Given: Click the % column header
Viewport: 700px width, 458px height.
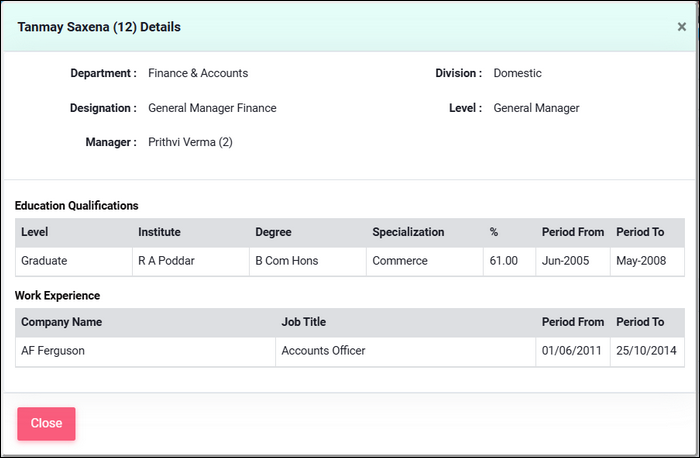Looking at the screenshot, I should [x=494, y=232].
